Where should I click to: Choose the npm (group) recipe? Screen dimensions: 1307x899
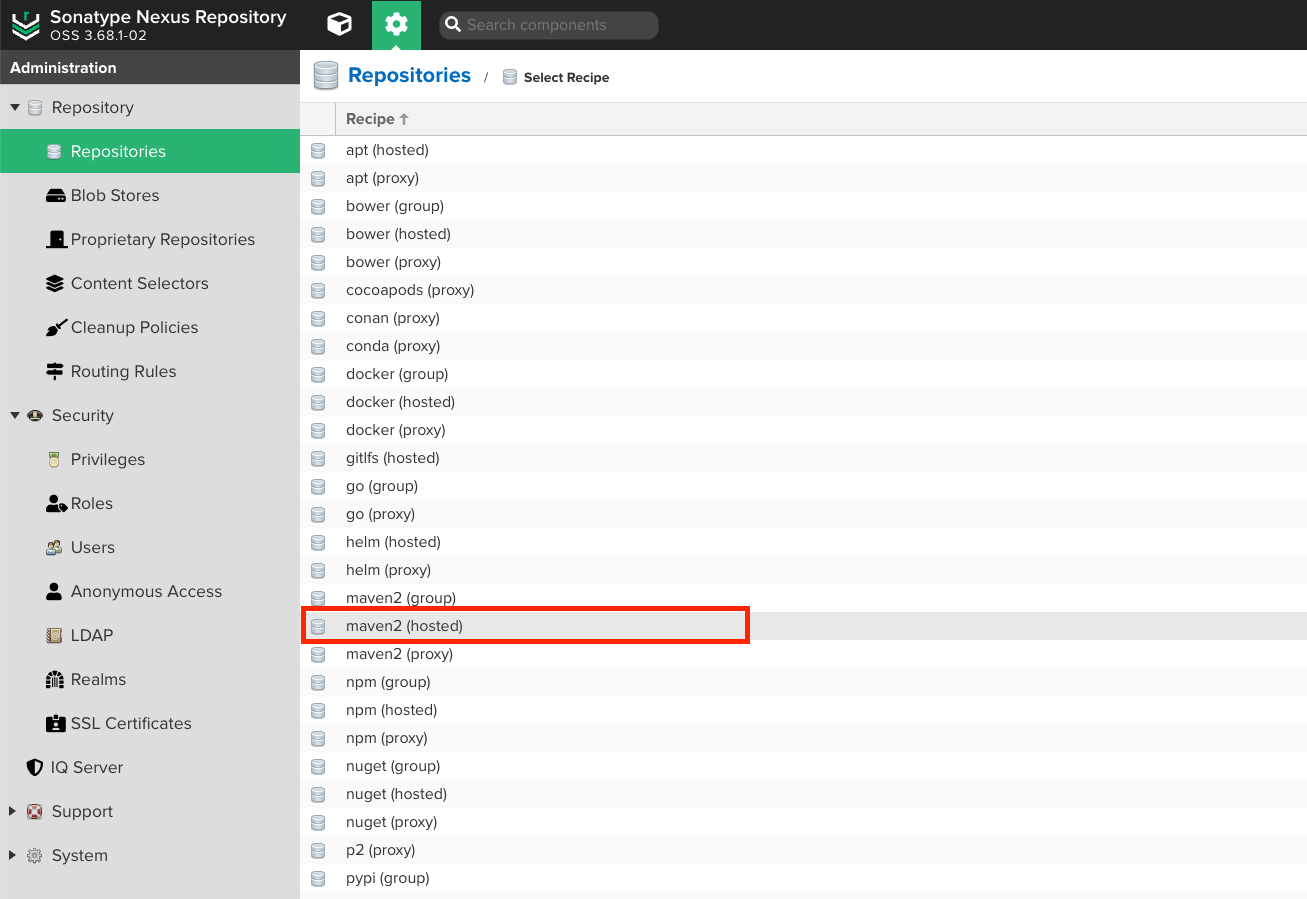pos(803,682)
